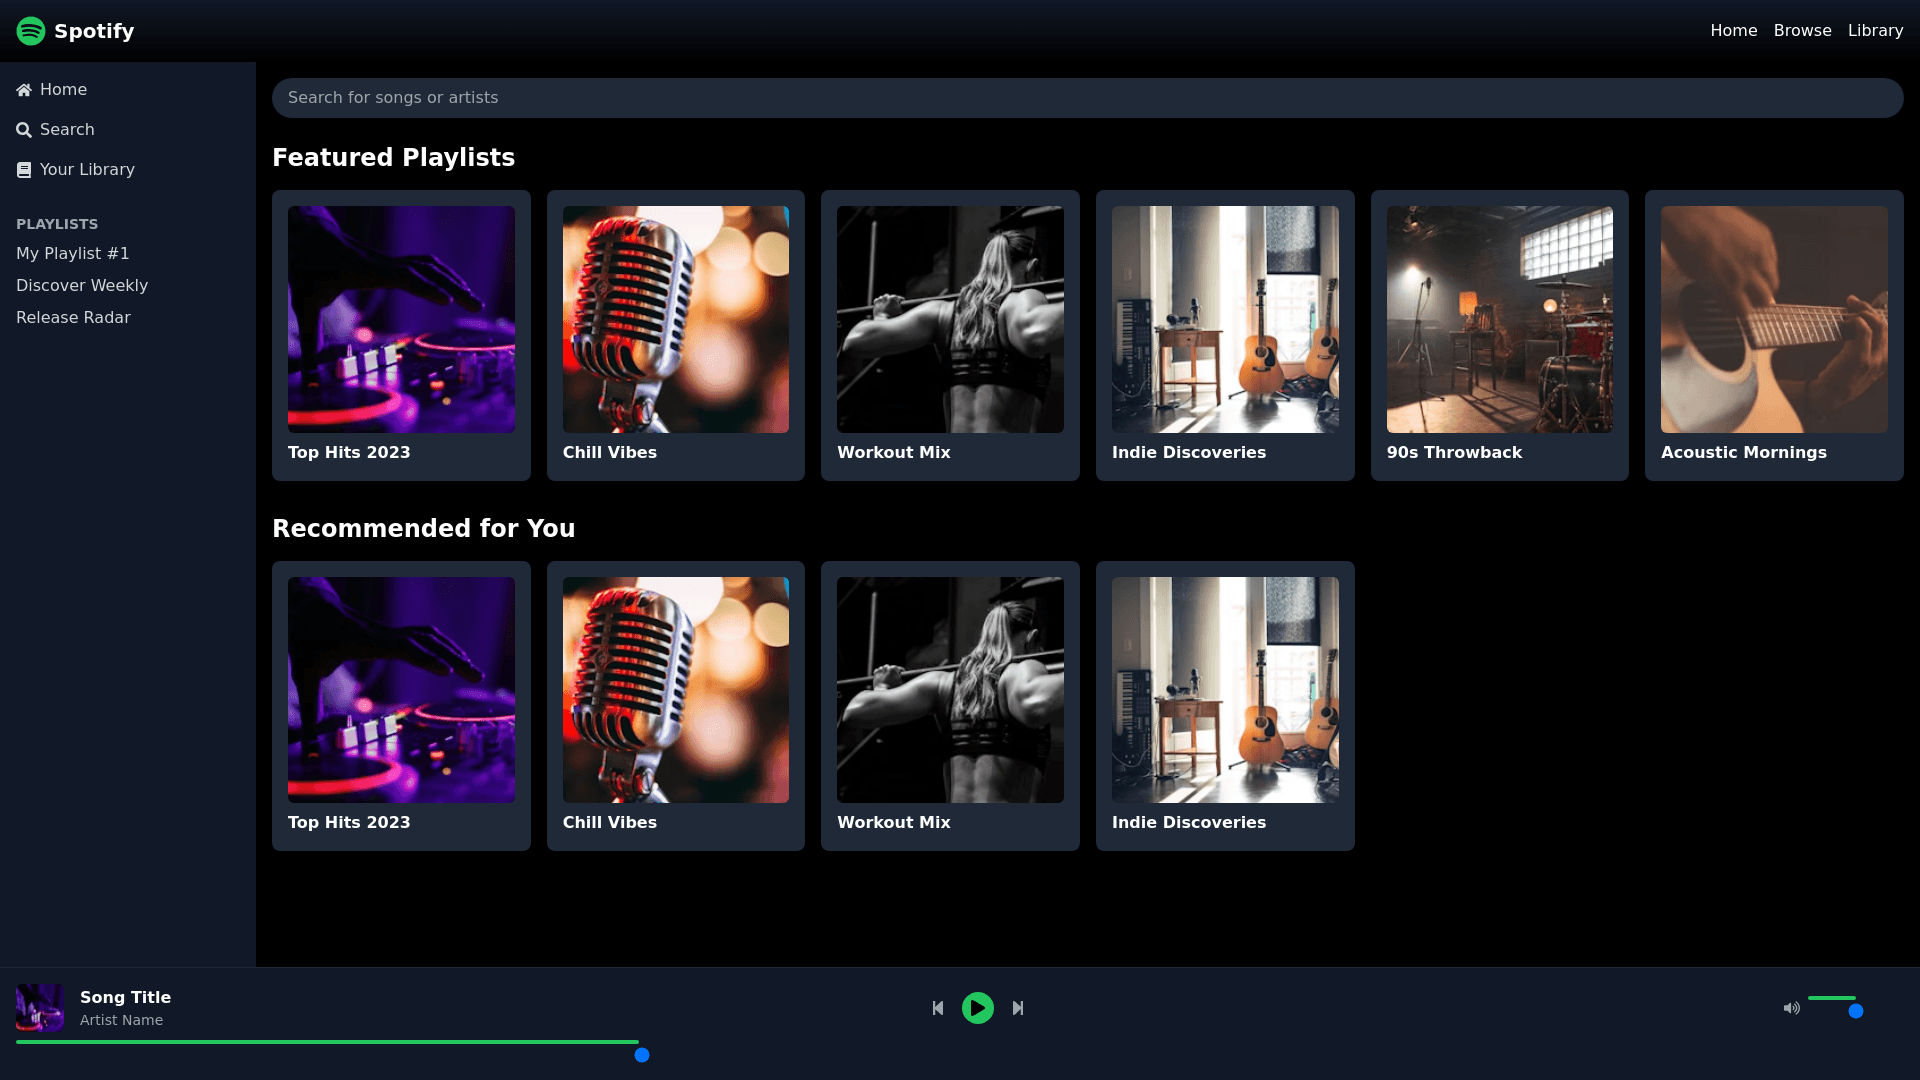The width and height of the screenshot is (1920, 1080).
Task: Click the Home house icon in sidebar
Action: pos(24,90)
